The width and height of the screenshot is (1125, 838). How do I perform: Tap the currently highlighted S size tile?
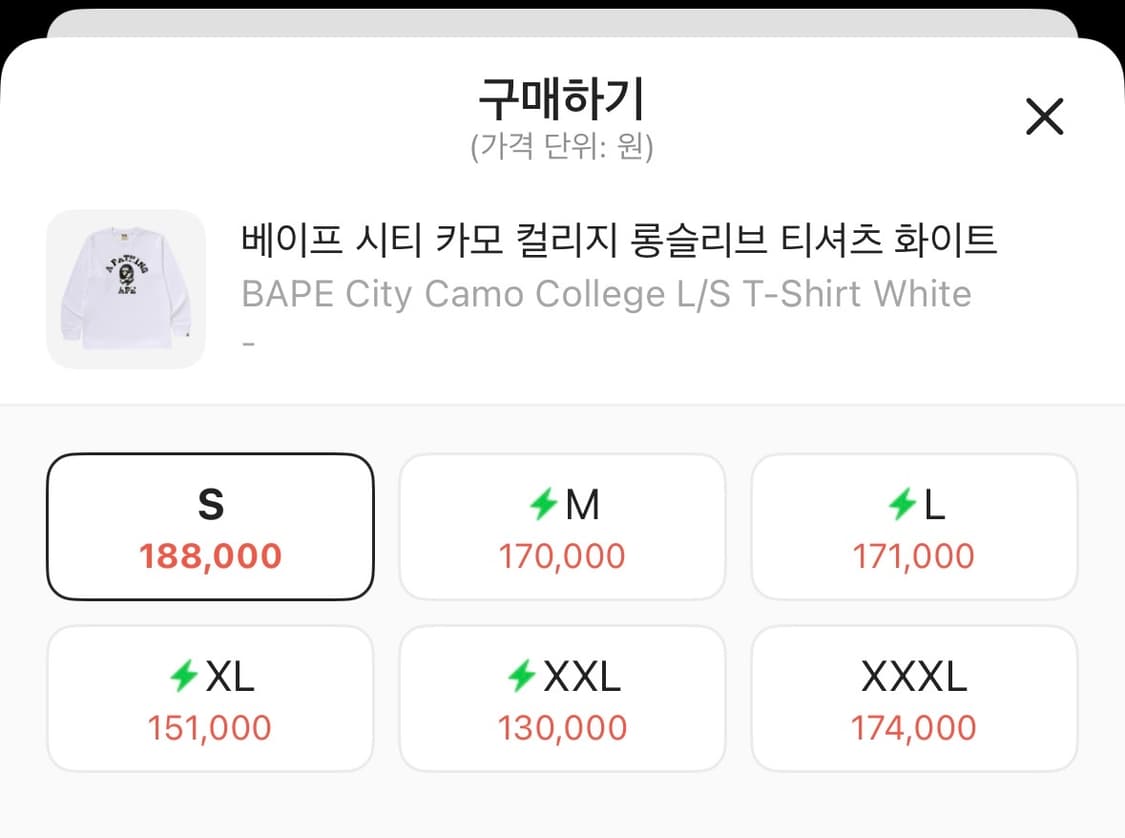(210, 526)
